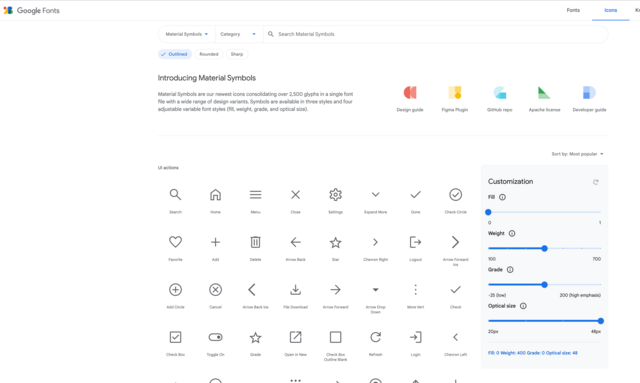Reset customization with the refresh icon

(x=596, y=182)
